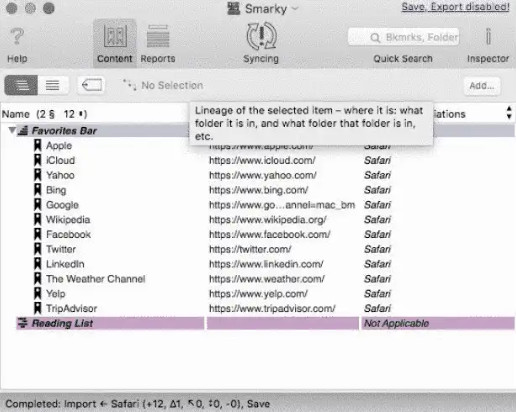Click the magnifier icon in Quick Search
Screen dimensions: 516x412
click(x=375, y=38)
